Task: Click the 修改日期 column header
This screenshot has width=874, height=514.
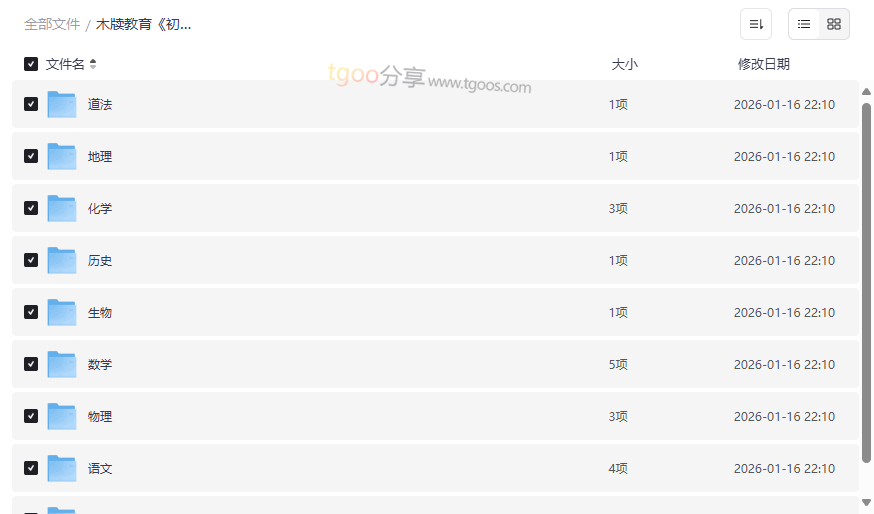Action: 763,64
